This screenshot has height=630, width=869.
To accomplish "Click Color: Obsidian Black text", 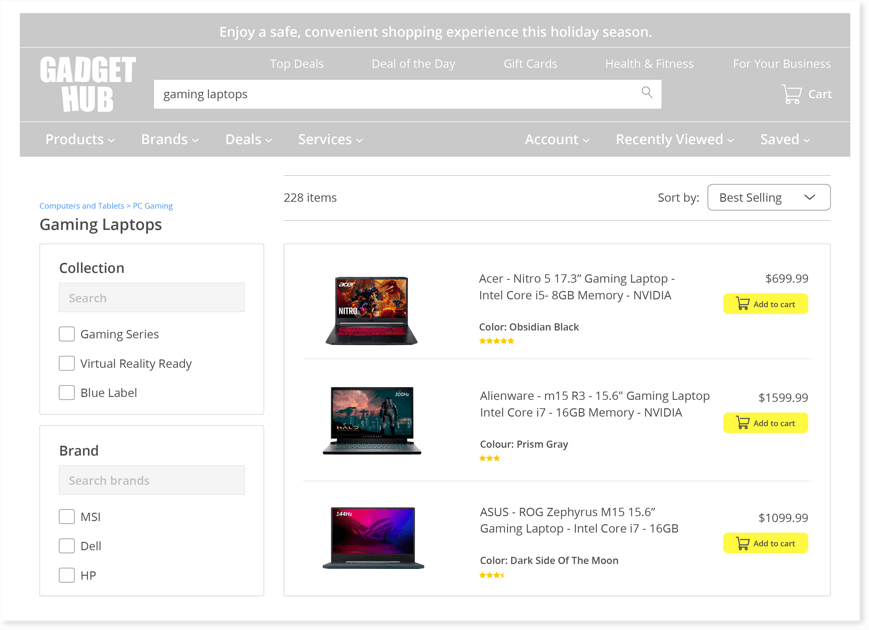I will (x=529, y=327).
